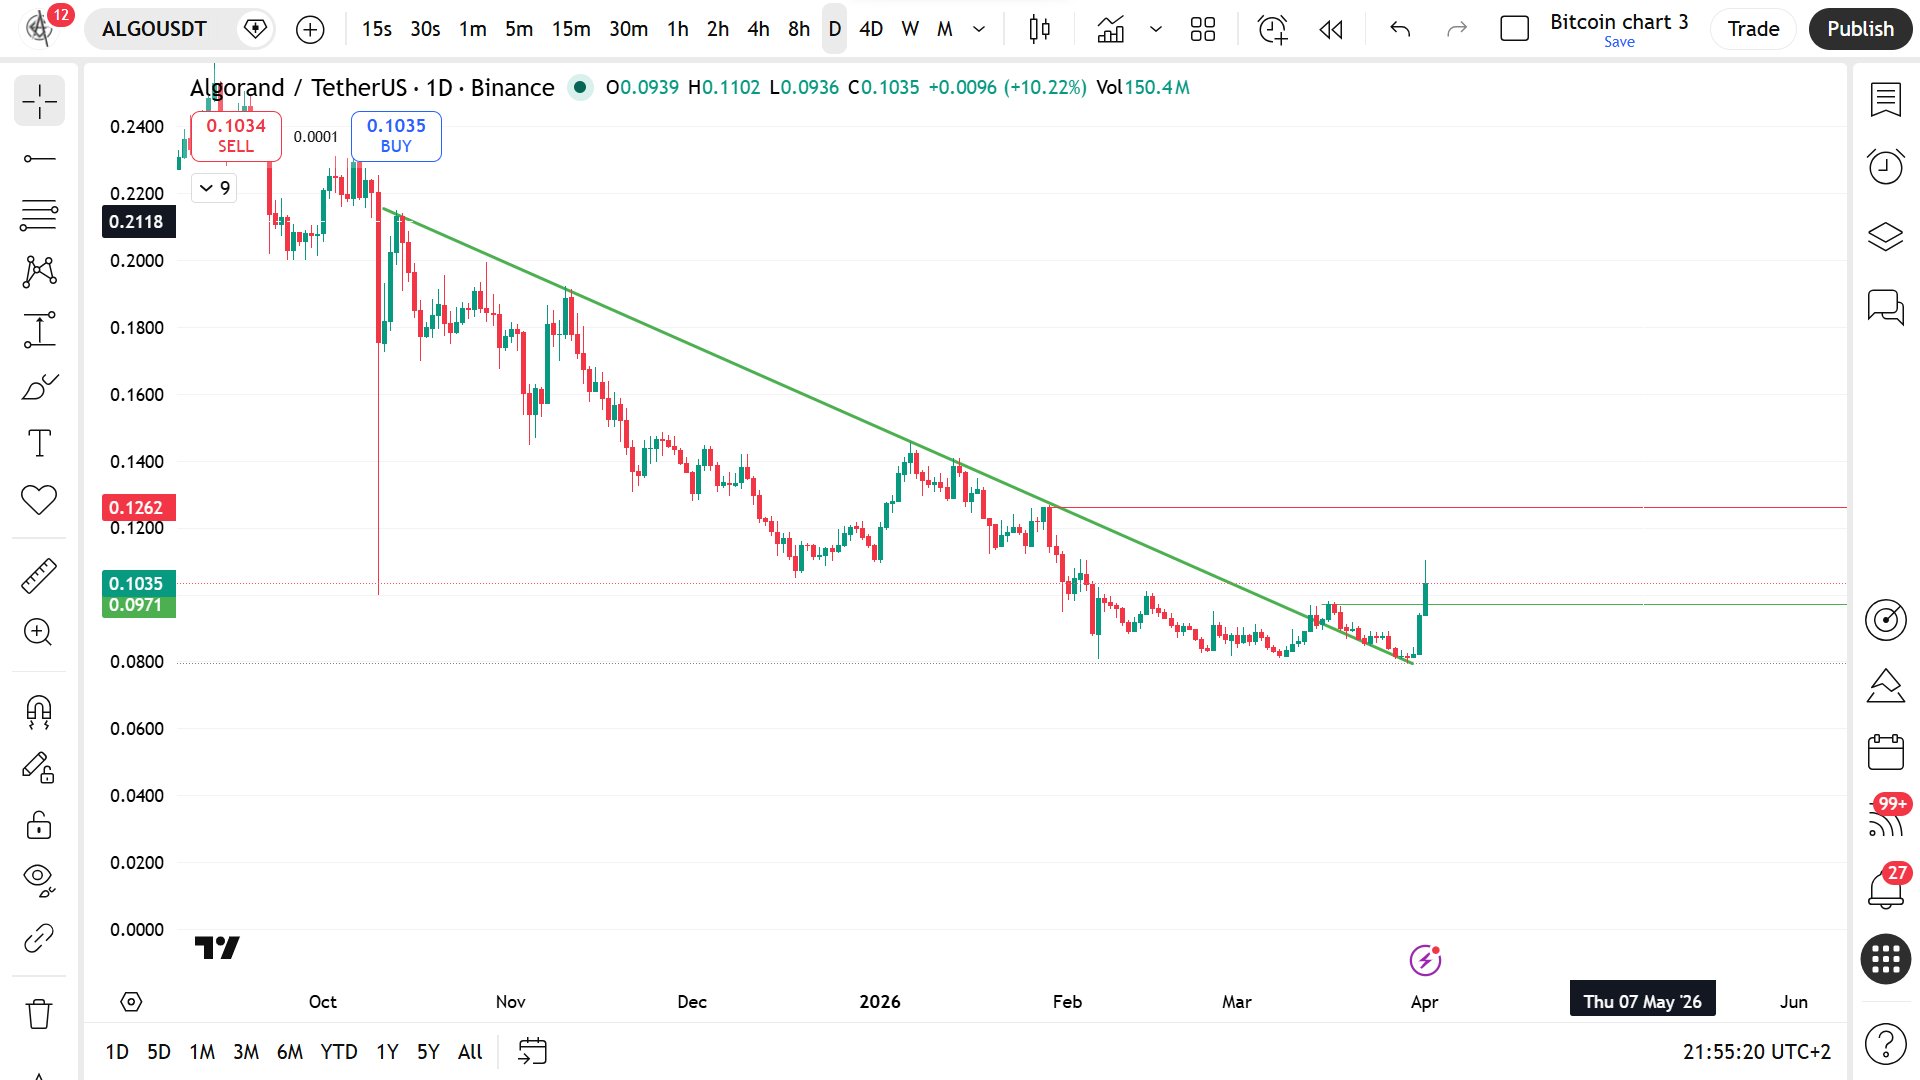Open the Replay rewind button

point(1331,29)
